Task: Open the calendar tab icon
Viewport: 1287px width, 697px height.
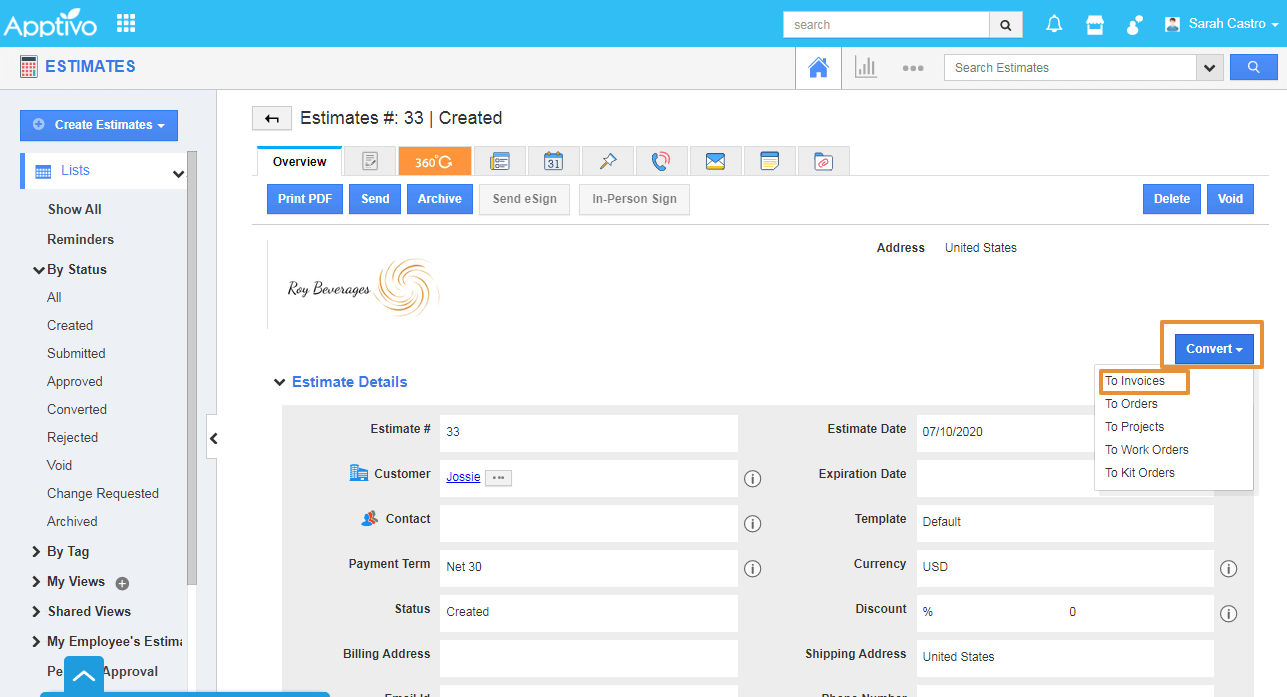Action: click(x=553, y=161)
